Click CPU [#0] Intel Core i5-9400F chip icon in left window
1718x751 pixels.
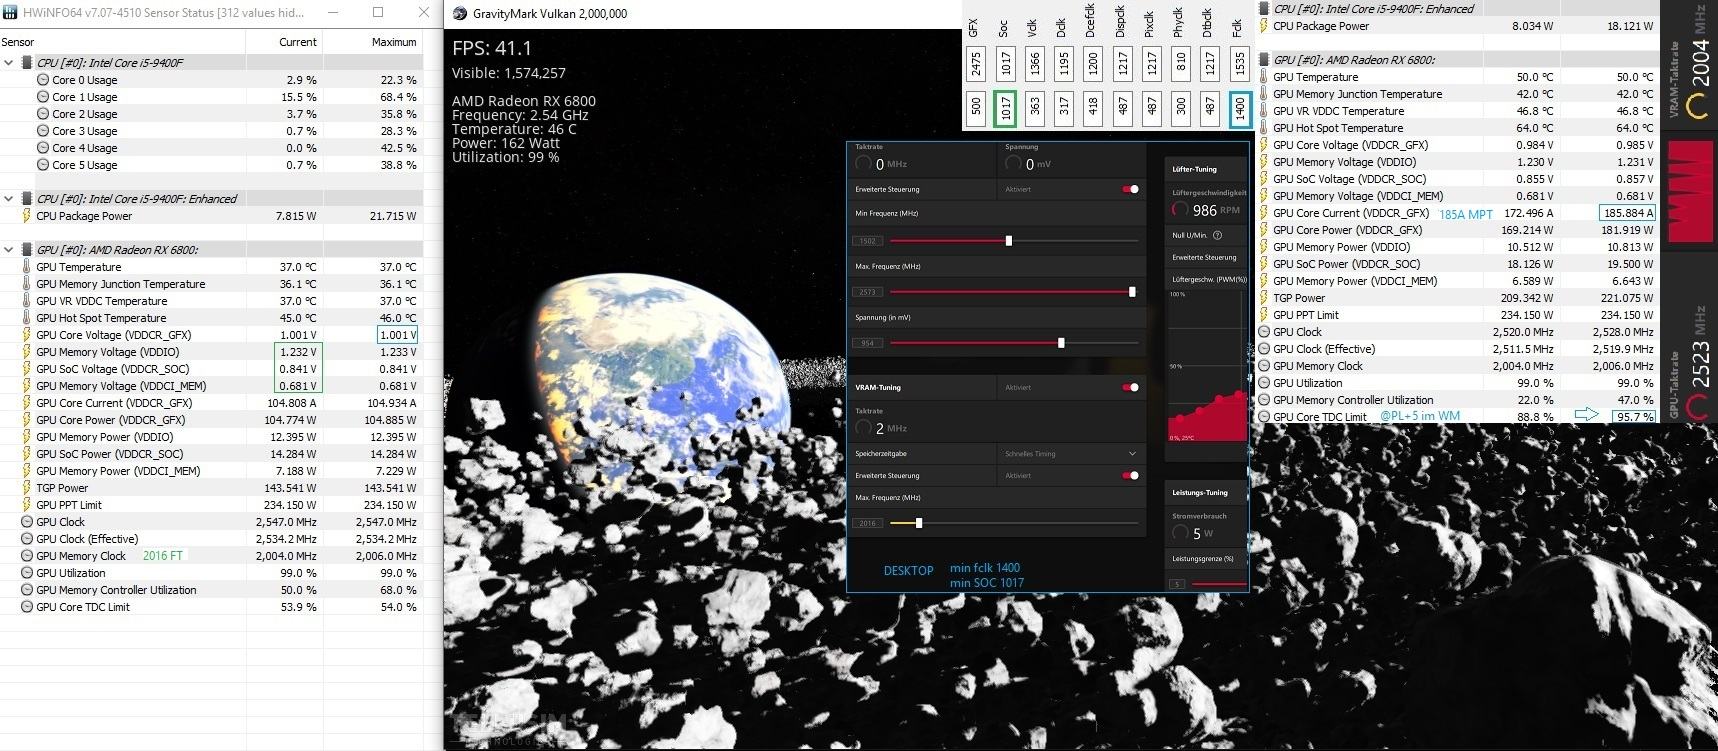coord(28,62)
